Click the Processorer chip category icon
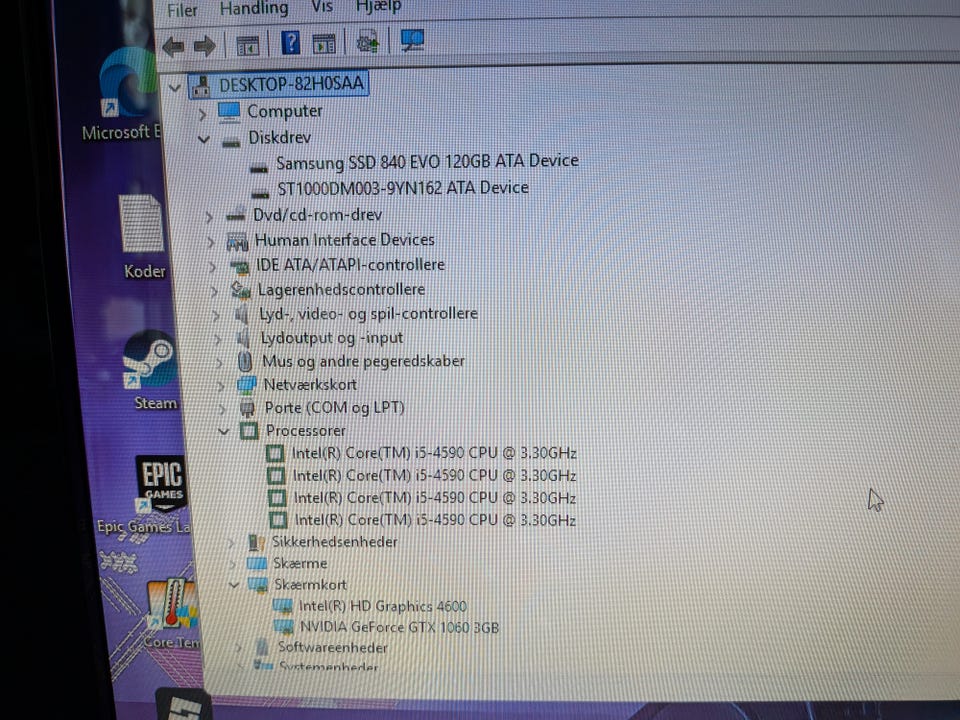Viewport: 960px width, 720px height. (x=249, y=432)
